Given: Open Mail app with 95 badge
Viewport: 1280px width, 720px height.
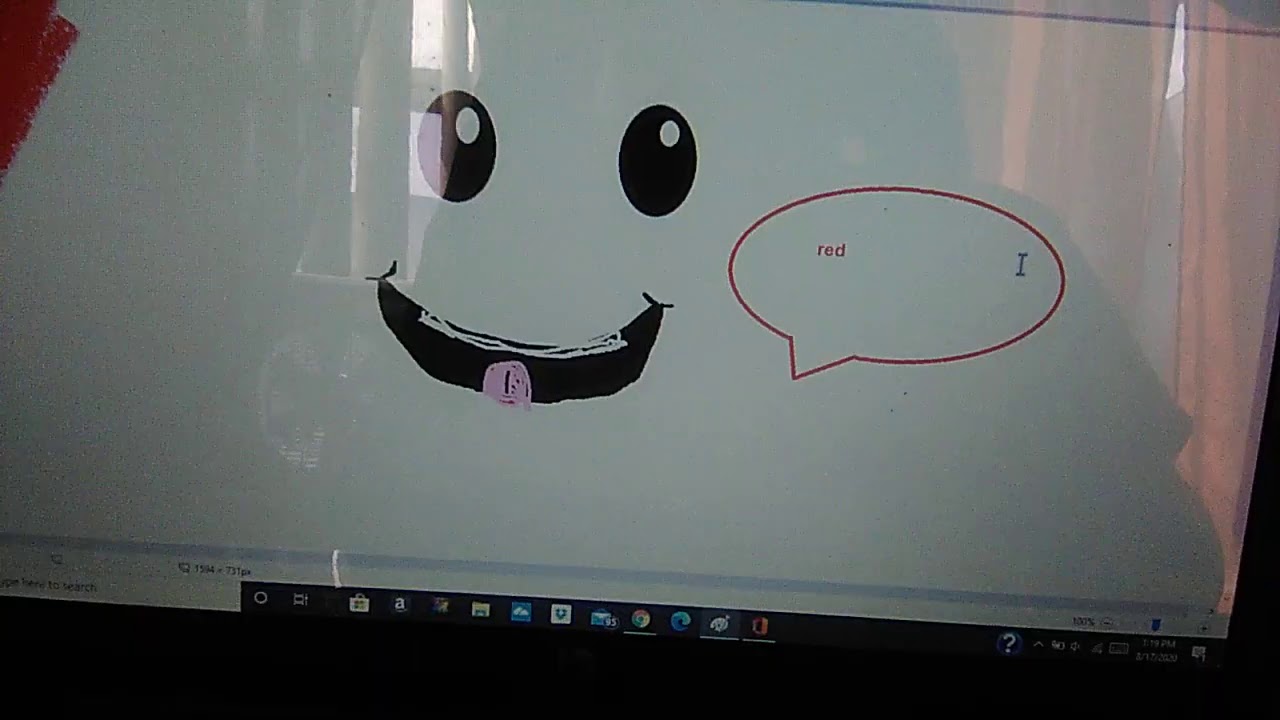Looking at the screenshot, I should coord(604,618).
